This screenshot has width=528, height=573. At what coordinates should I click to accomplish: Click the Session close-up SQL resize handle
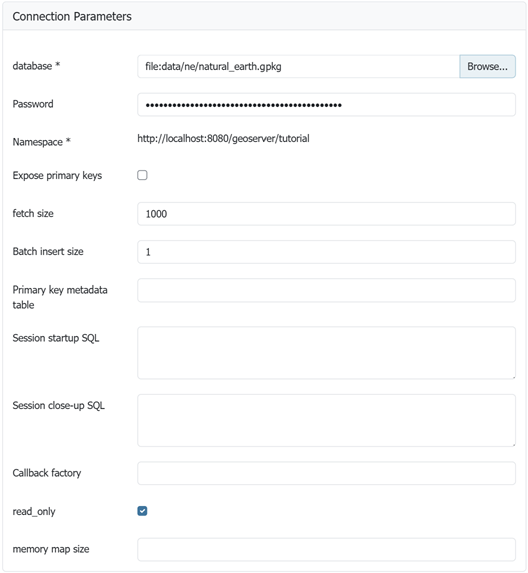tap(513, 444)
